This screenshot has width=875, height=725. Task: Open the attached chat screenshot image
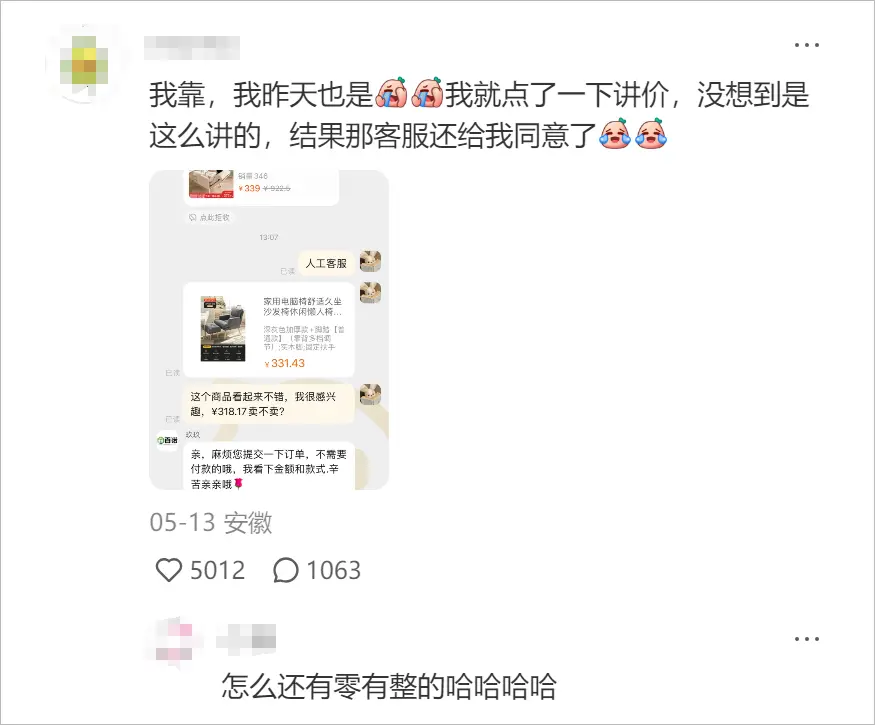click(269, 330)
